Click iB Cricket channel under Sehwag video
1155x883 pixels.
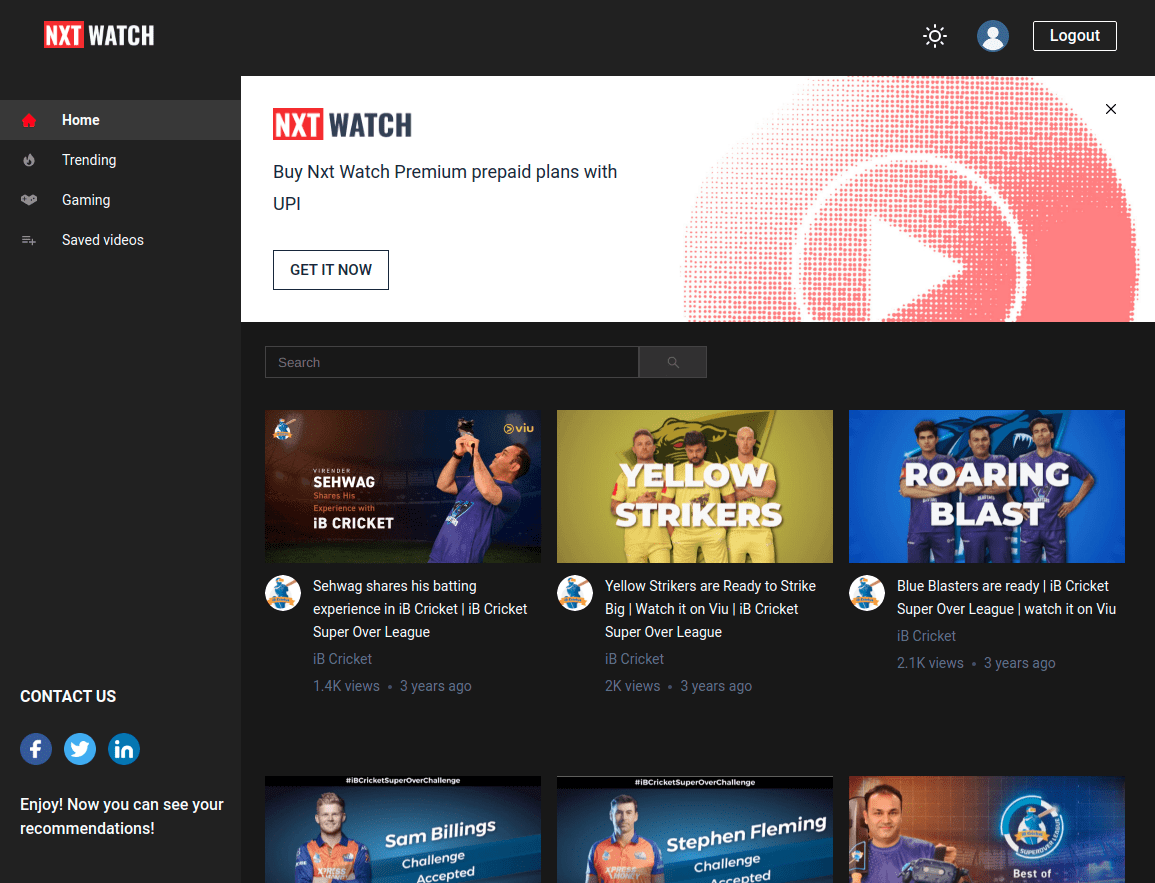pyautogui.click(x=343, y=659)
